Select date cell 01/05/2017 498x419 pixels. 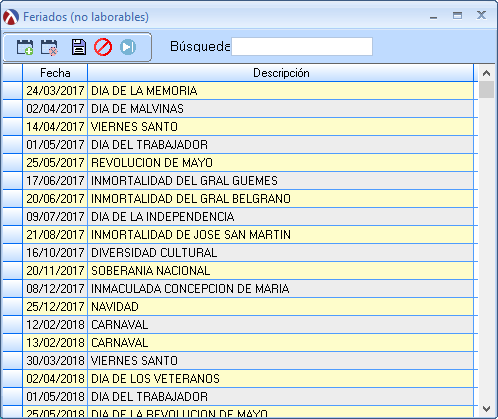(x=55, y=145)
